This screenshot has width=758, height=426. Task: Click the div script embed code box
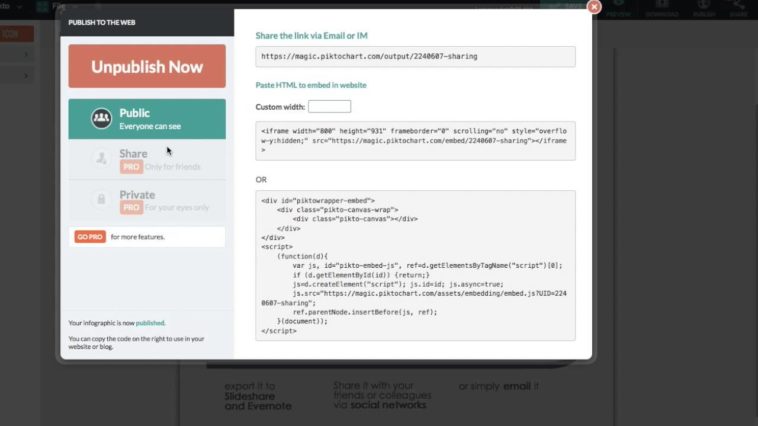click(415, 265)
